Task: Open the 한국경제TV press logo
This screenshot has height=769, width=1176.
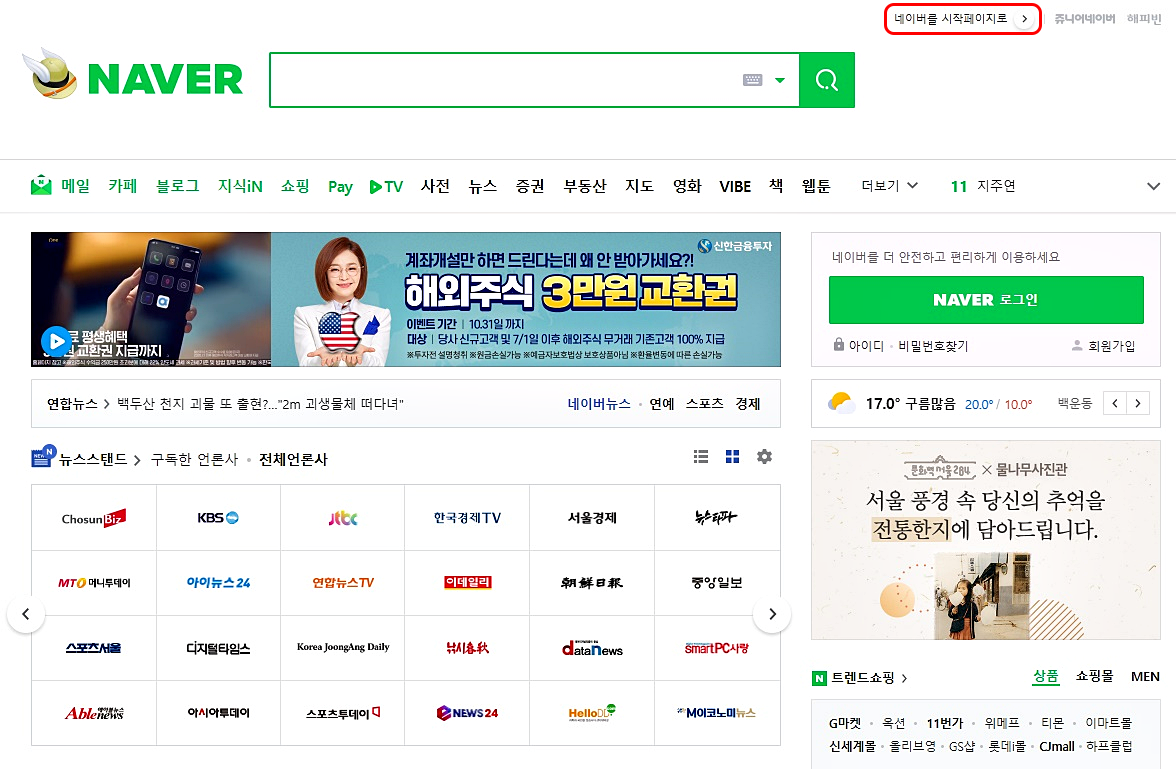Action: [467, 518]
